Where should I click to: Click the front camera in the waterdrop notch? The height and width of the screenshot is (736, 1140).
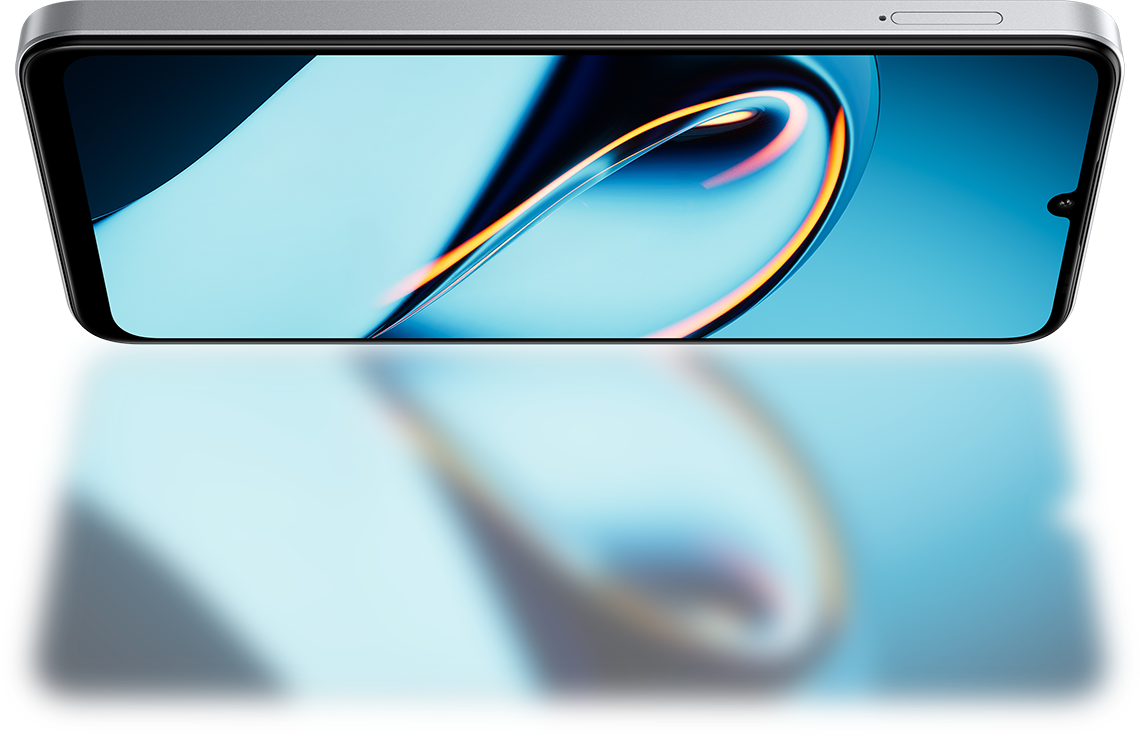[1061, 205]
